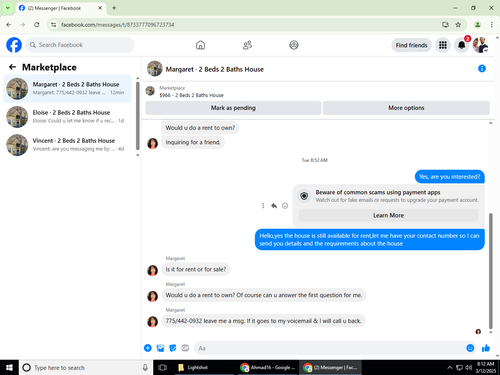
Task: Close the Messenger tab
Action: (100, 8)
